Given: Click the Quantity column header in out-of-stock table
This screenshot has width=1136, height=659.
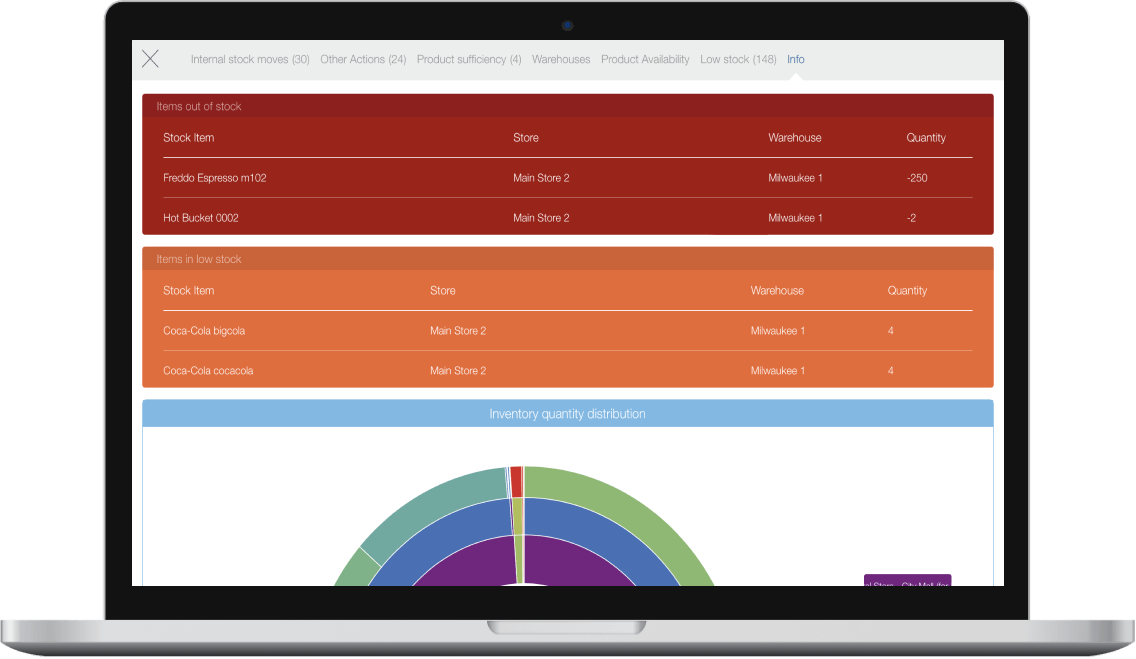Looking at the screenshot, I should (x=925, y=138).
